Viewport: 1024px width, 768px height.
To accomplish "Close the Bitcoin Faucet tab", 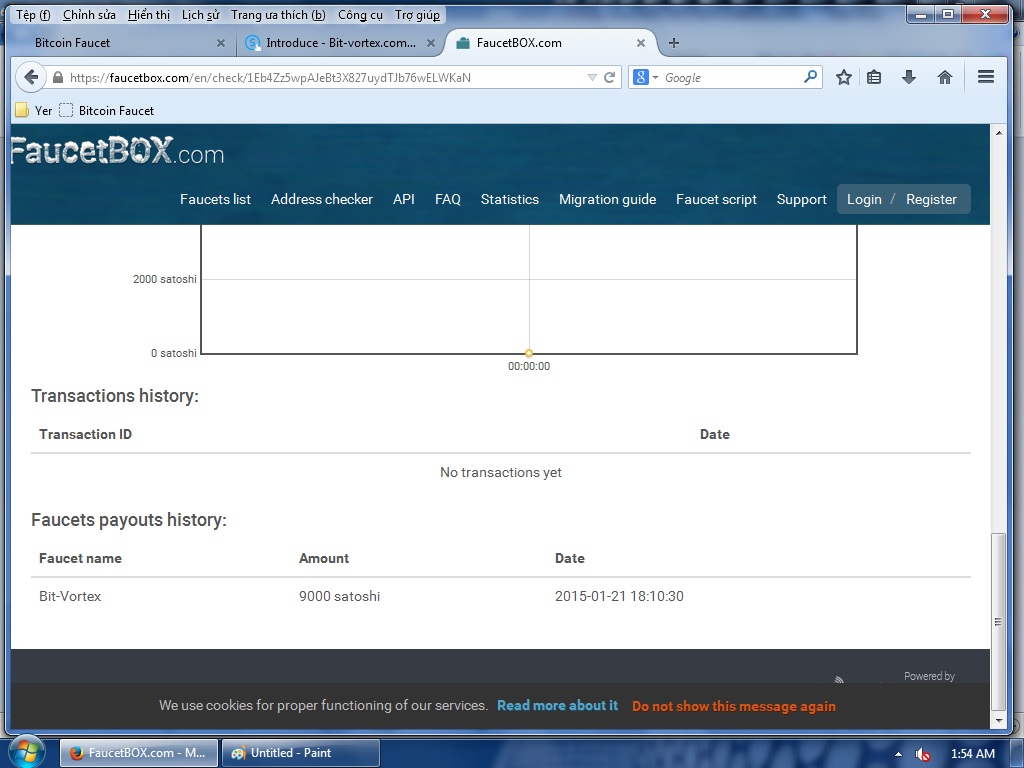I will pos(221,42).
